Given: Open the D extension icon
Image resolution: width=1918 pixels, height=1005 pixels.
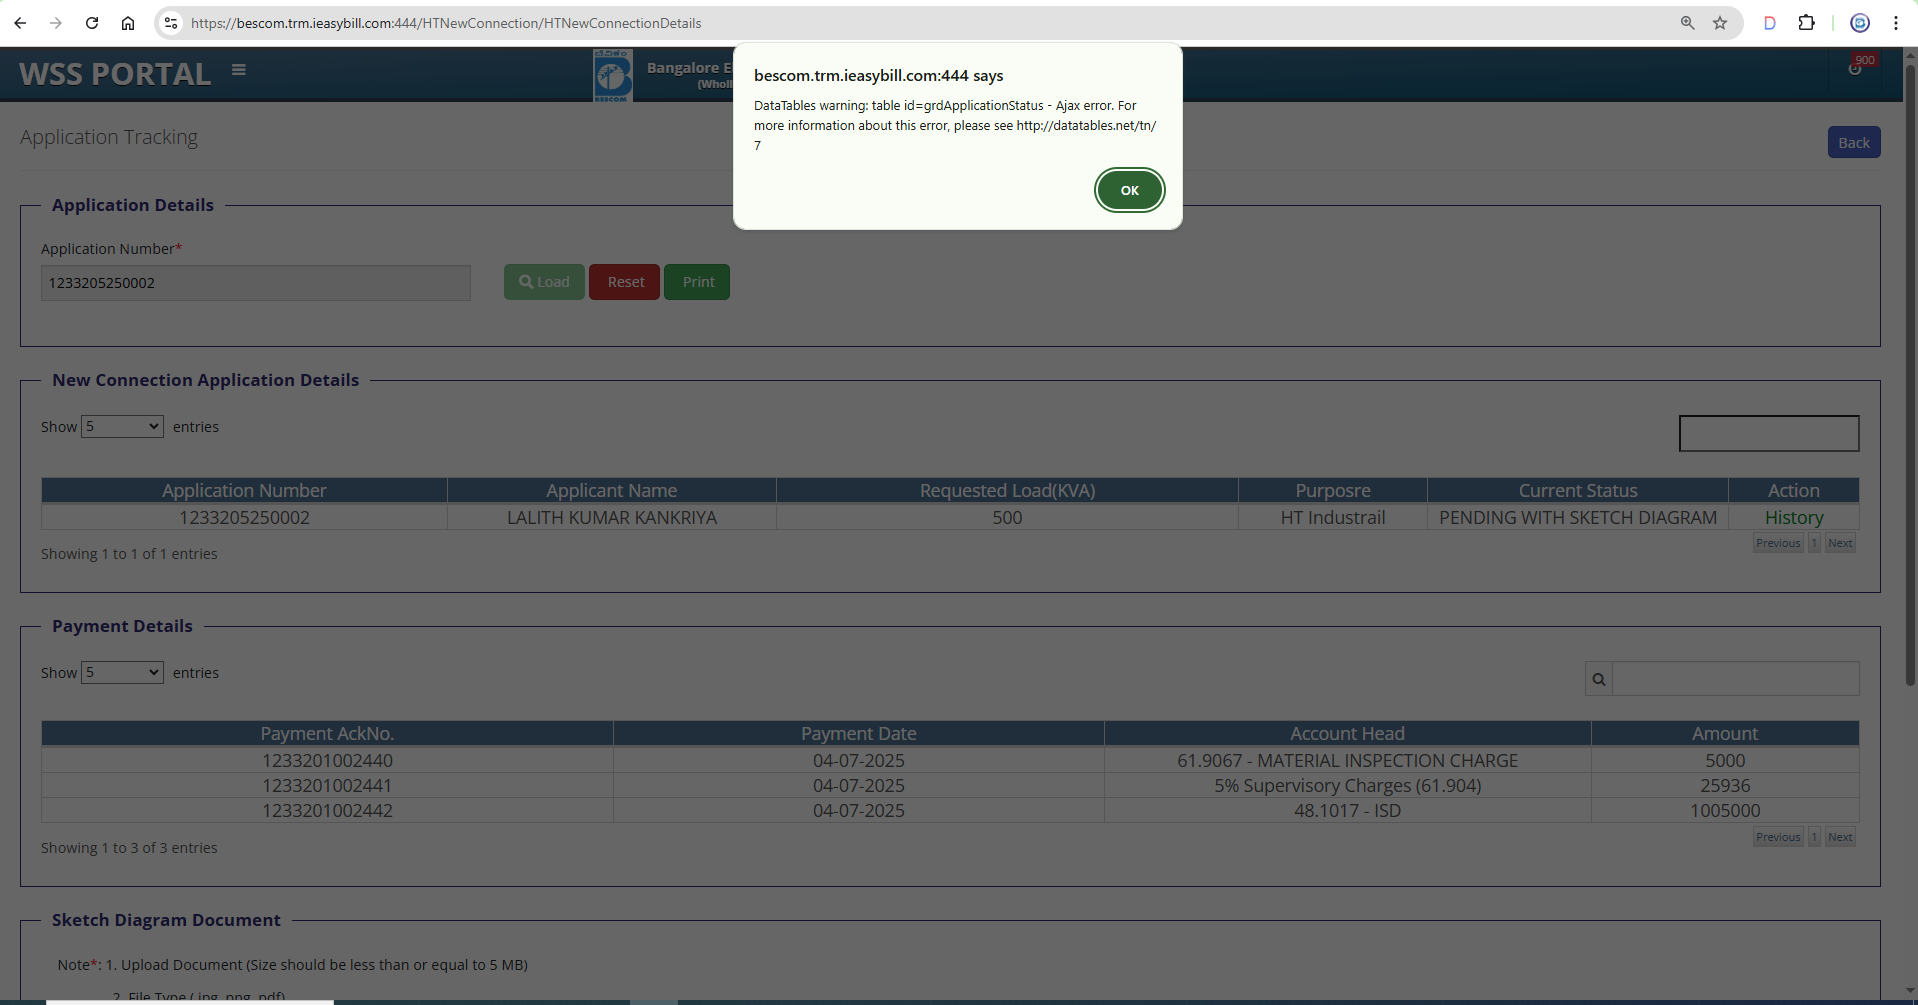Looking at the screenshot, I should tap(1770, 23).
